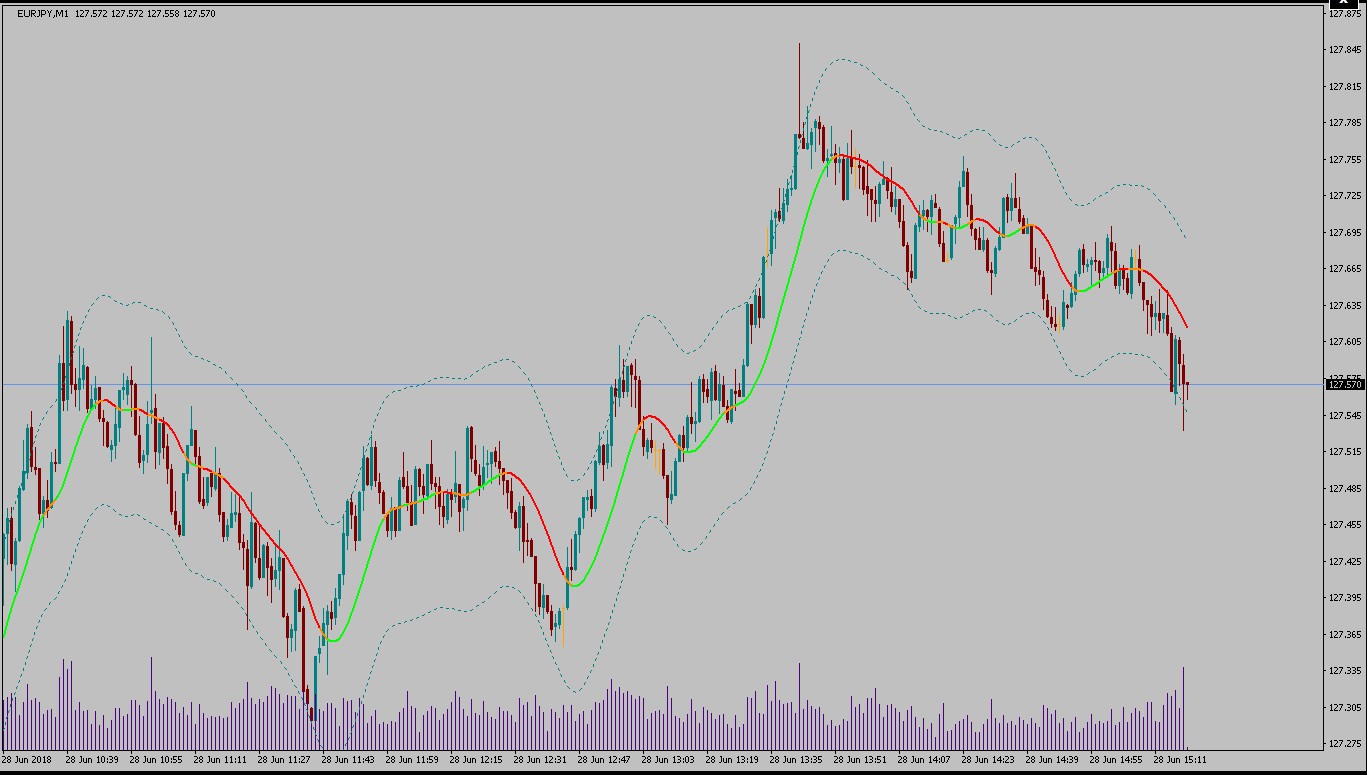Screen dimensions: 1367x775
Task: Select the 28 Jun 11:11 time label
Action: pyautogui.click(x=220, y=760)
